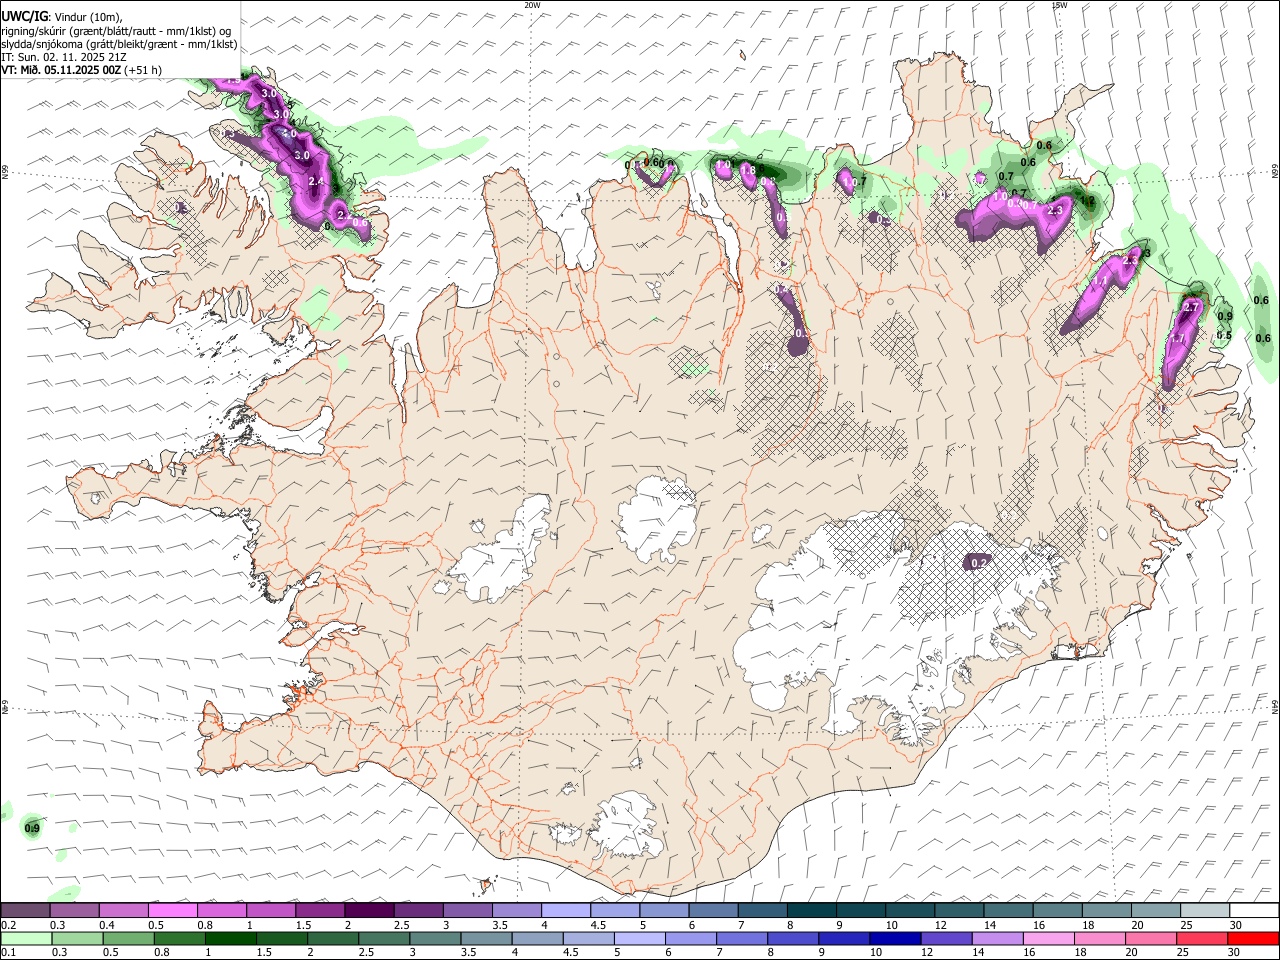Click the dark teal top-row swatch at 8
The height and width of the screenshot is (960, 1280).
(x=811, y=911)
